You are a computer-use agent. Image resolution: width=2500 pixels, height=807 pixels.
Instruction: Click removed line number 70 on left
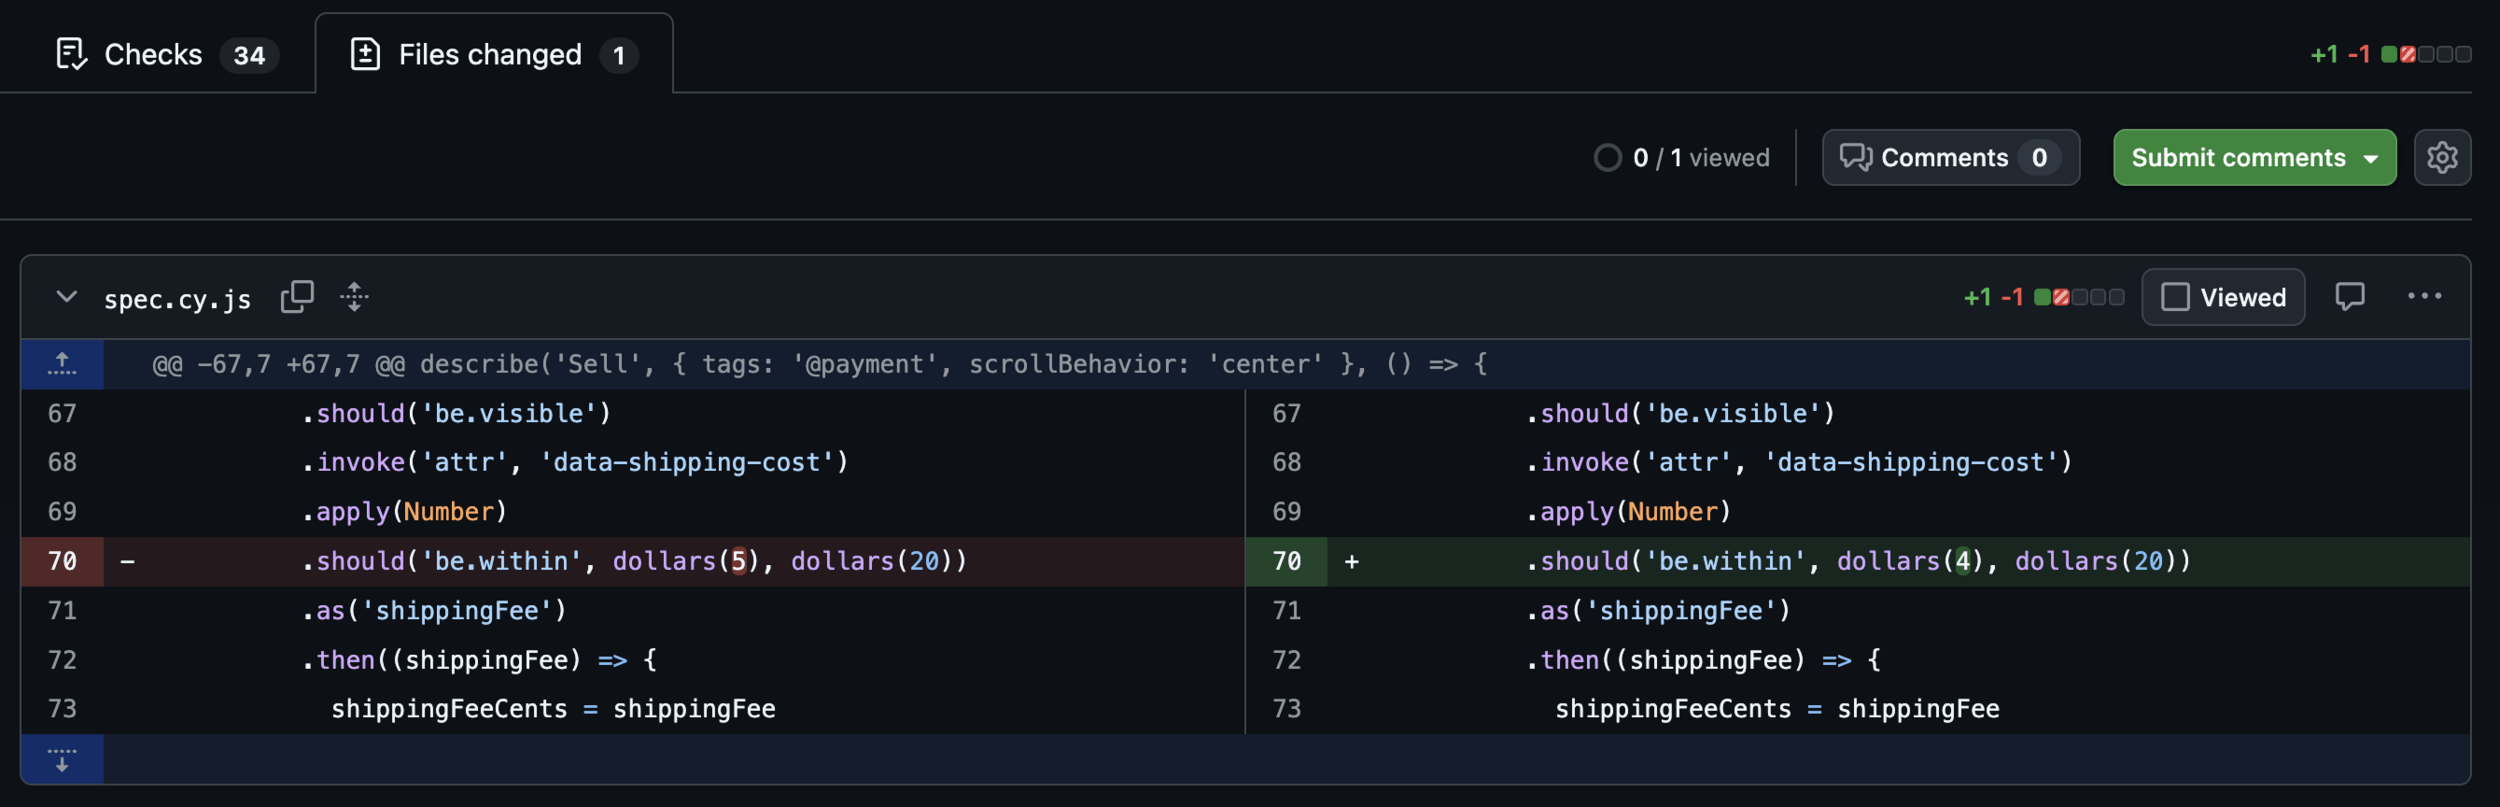tap(62, 561)
